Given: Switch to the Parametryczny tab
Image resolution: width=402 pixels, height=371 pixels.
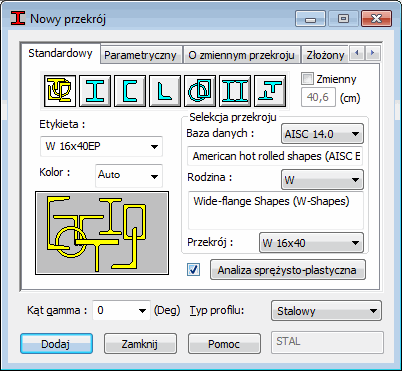Looking at the screenshot, I should tap(140, 55).
